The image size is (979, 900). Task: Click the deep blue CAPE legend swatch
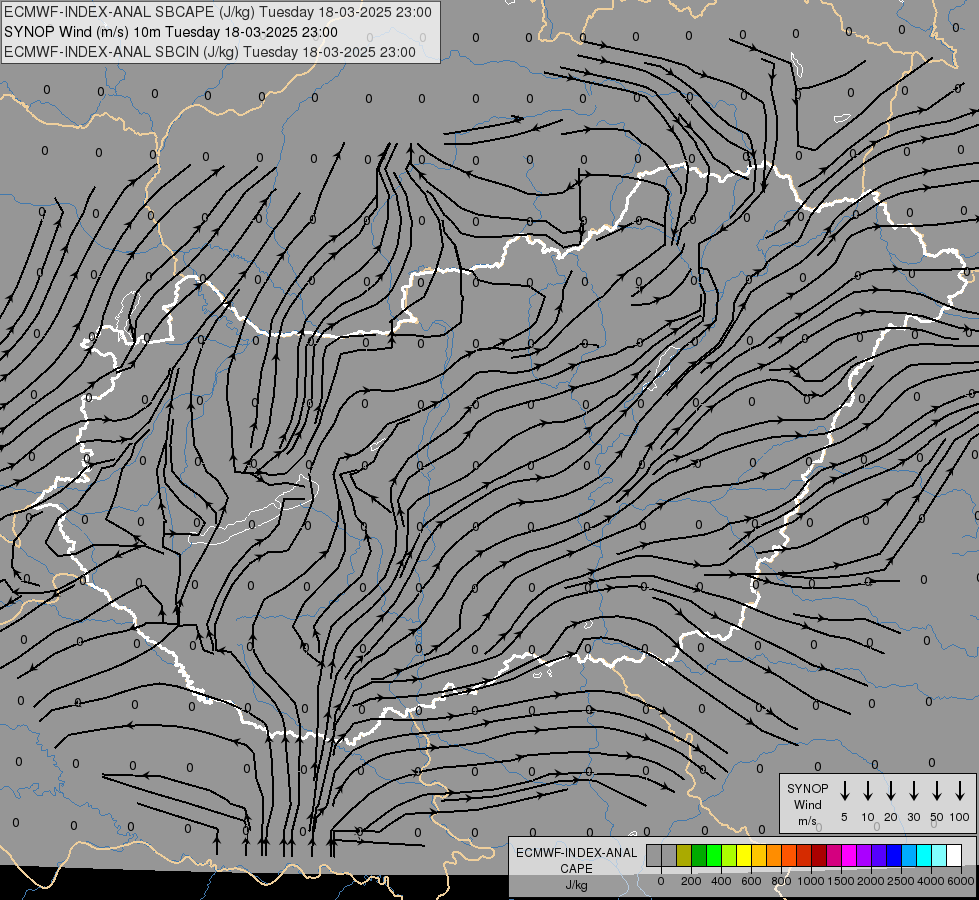[x=893, y=855]
